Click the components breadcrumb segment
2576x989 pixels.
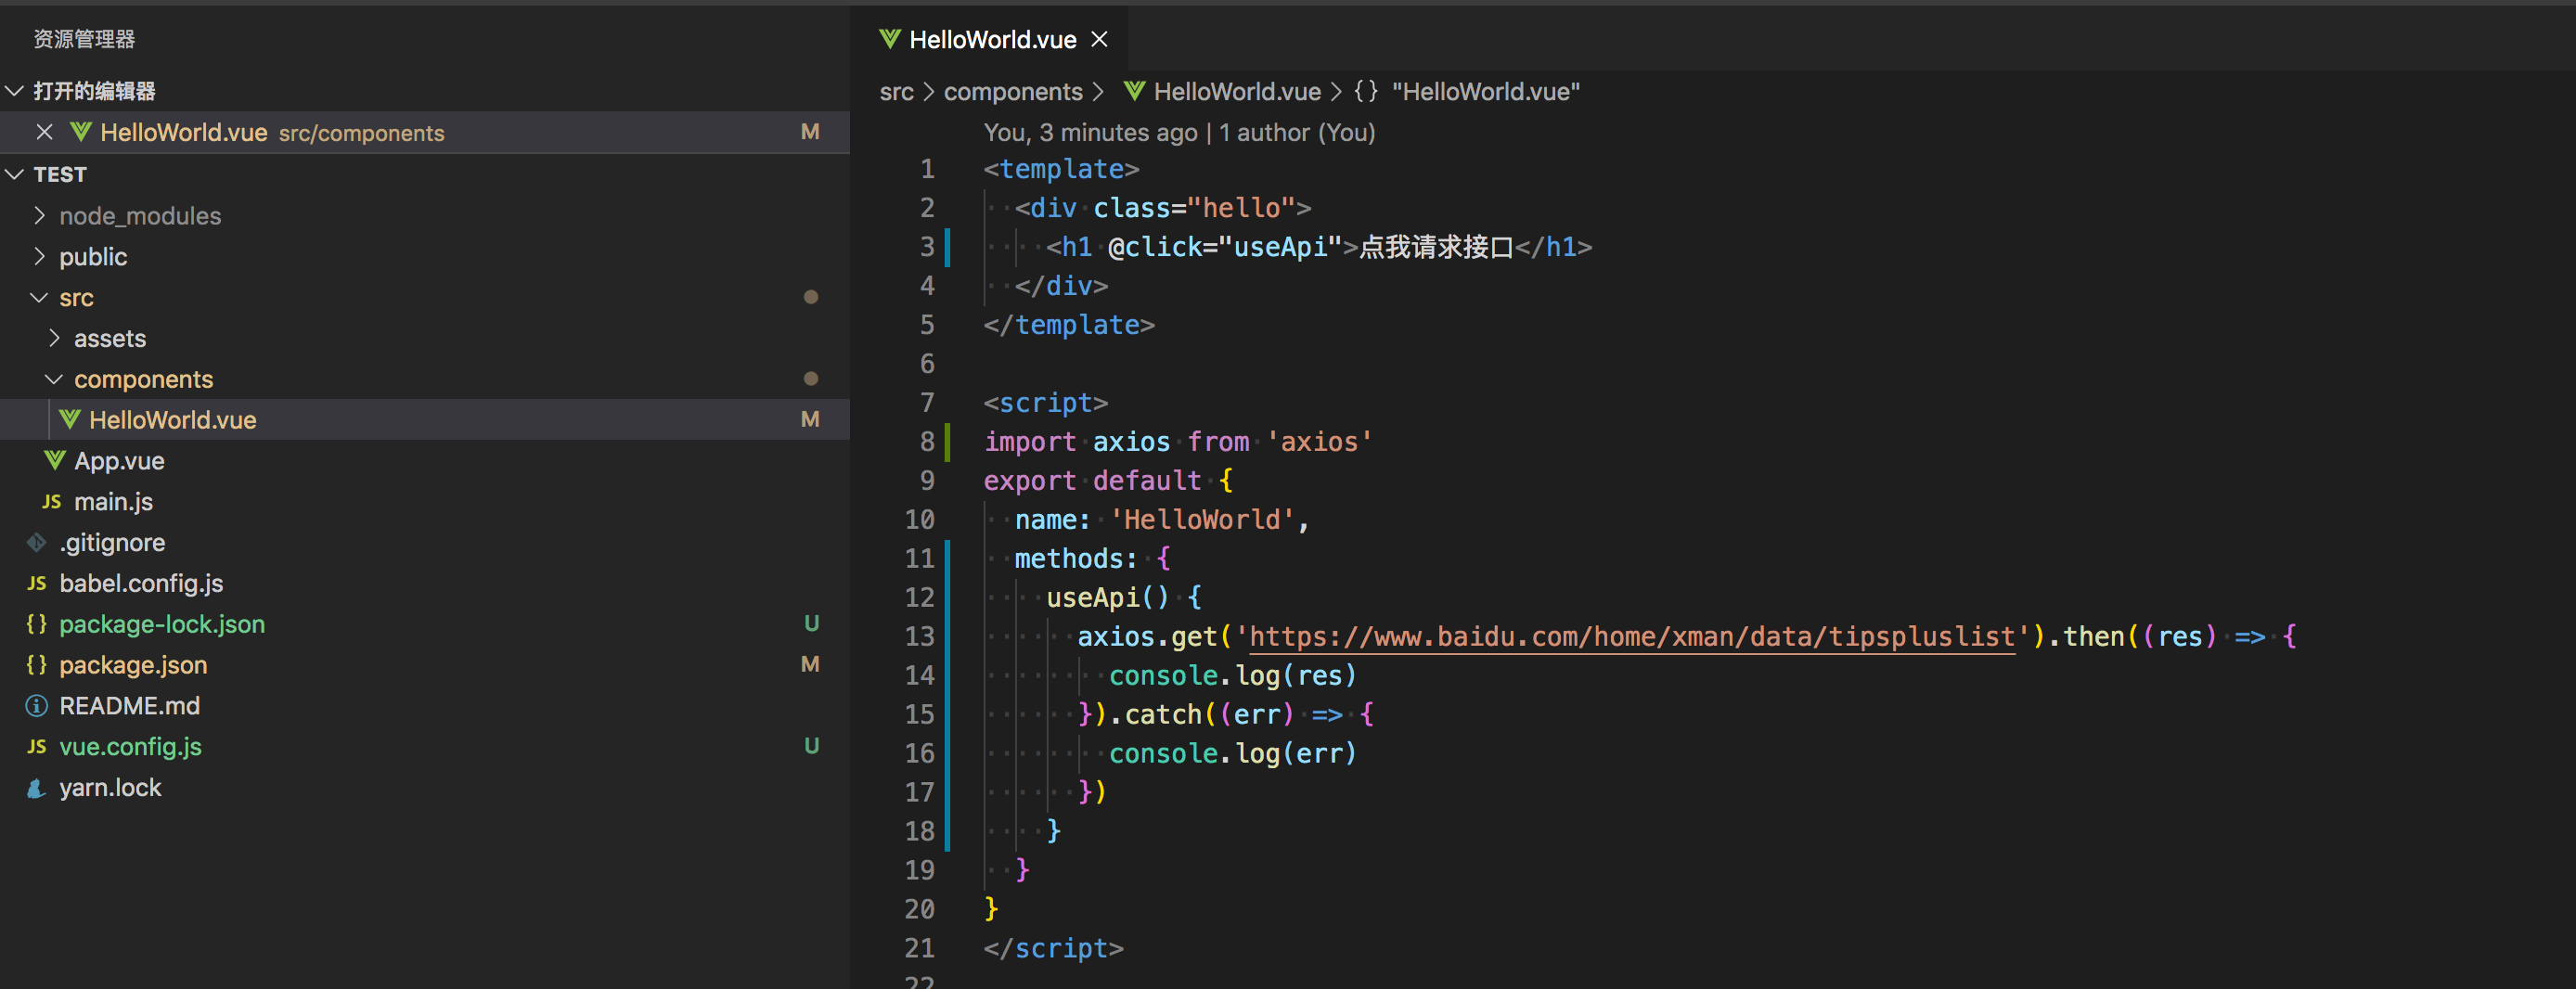[1013, 92]
